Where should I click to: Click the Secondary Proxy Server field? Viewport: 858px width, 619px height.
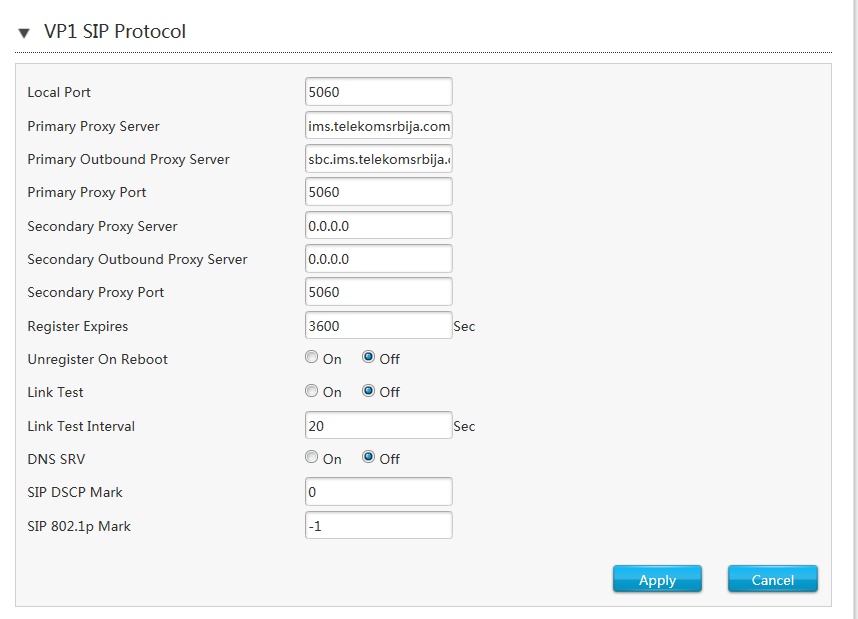pyautogui.click(x=378, y=226)
